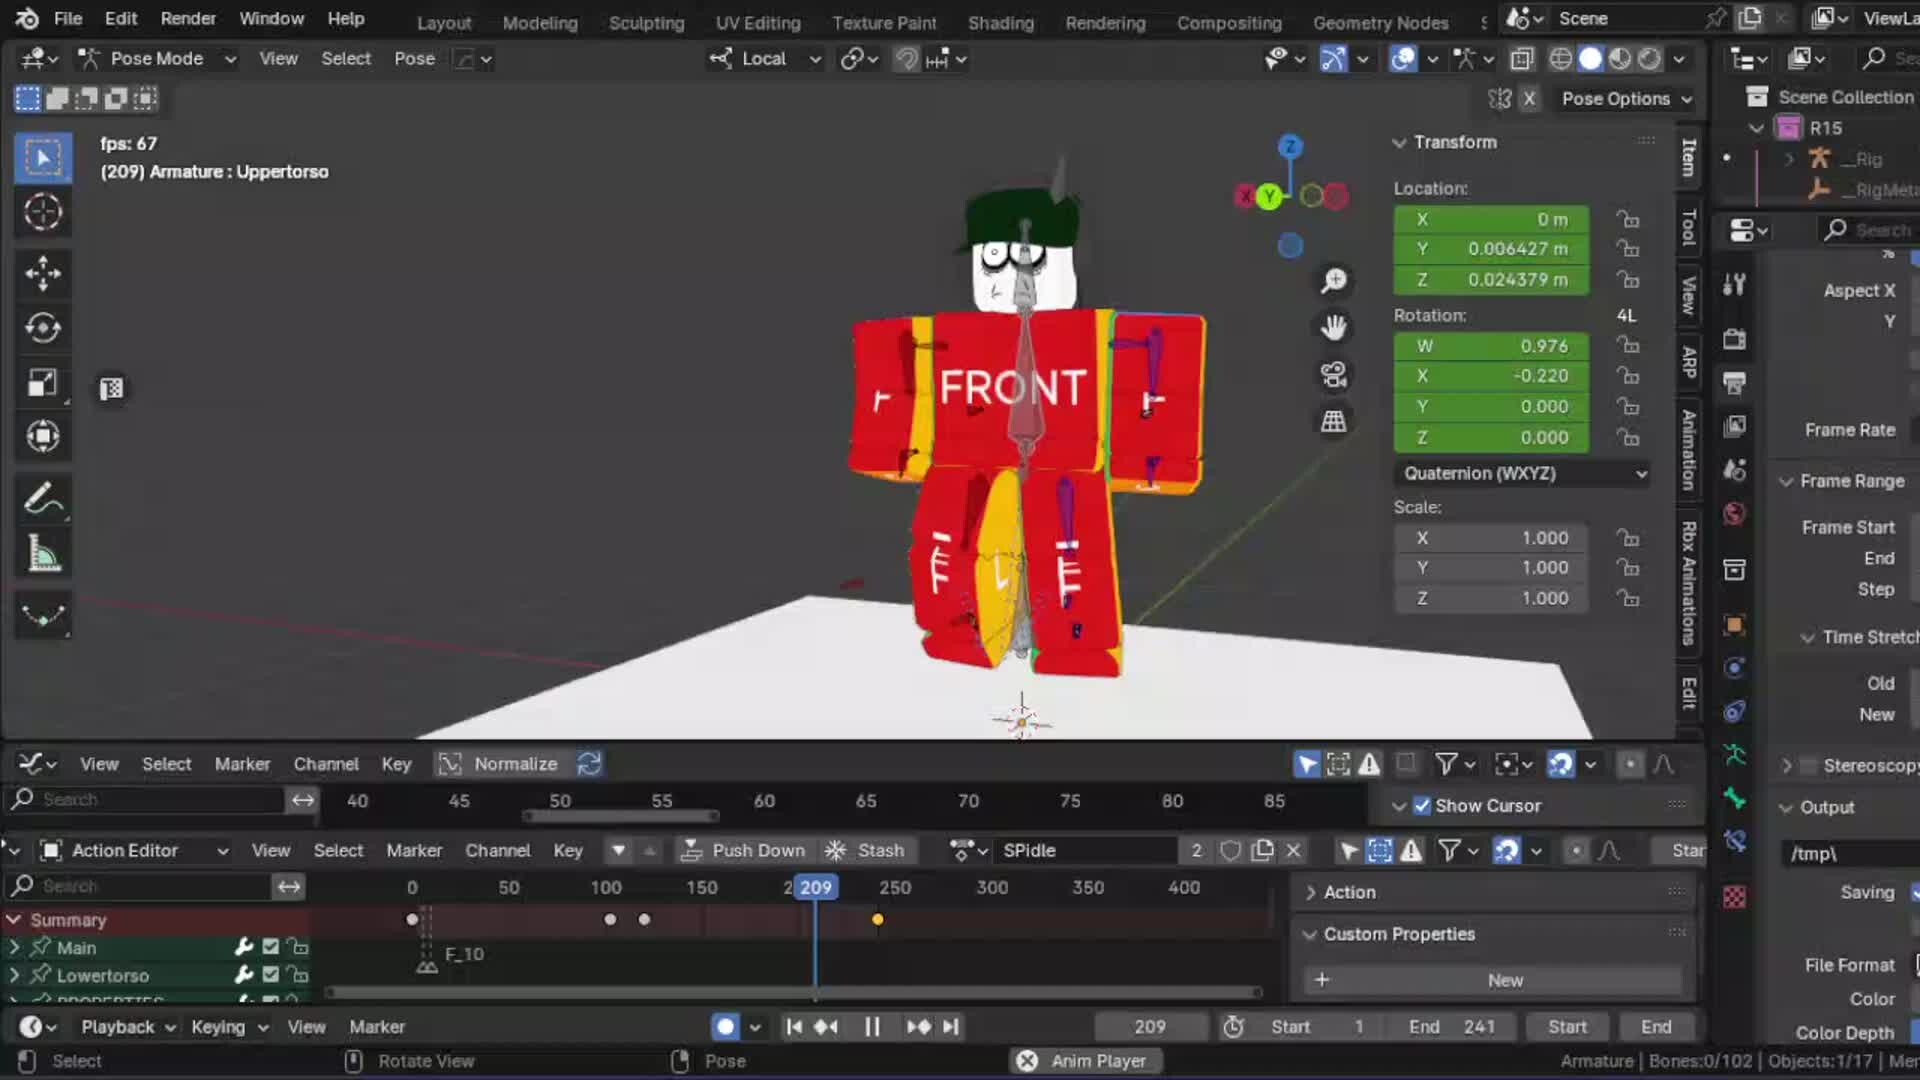Click the Push Down button
This screenshot has height=1080, width=1920.
coord(743,851)
